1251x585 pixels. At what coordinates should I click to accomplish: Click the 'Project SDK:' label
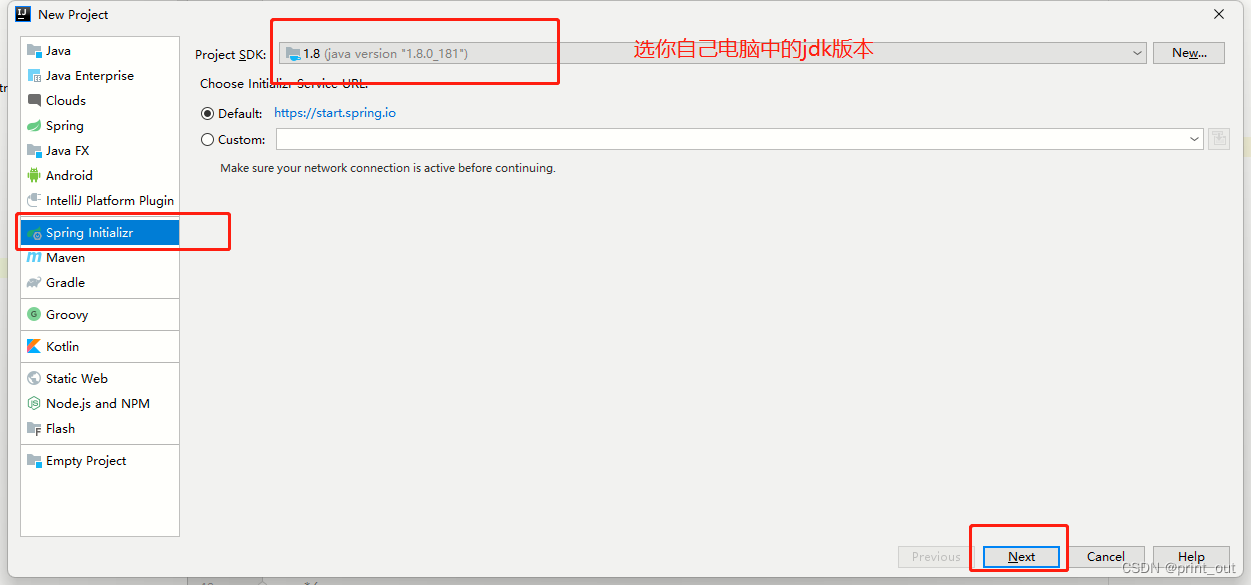(231, 54)
